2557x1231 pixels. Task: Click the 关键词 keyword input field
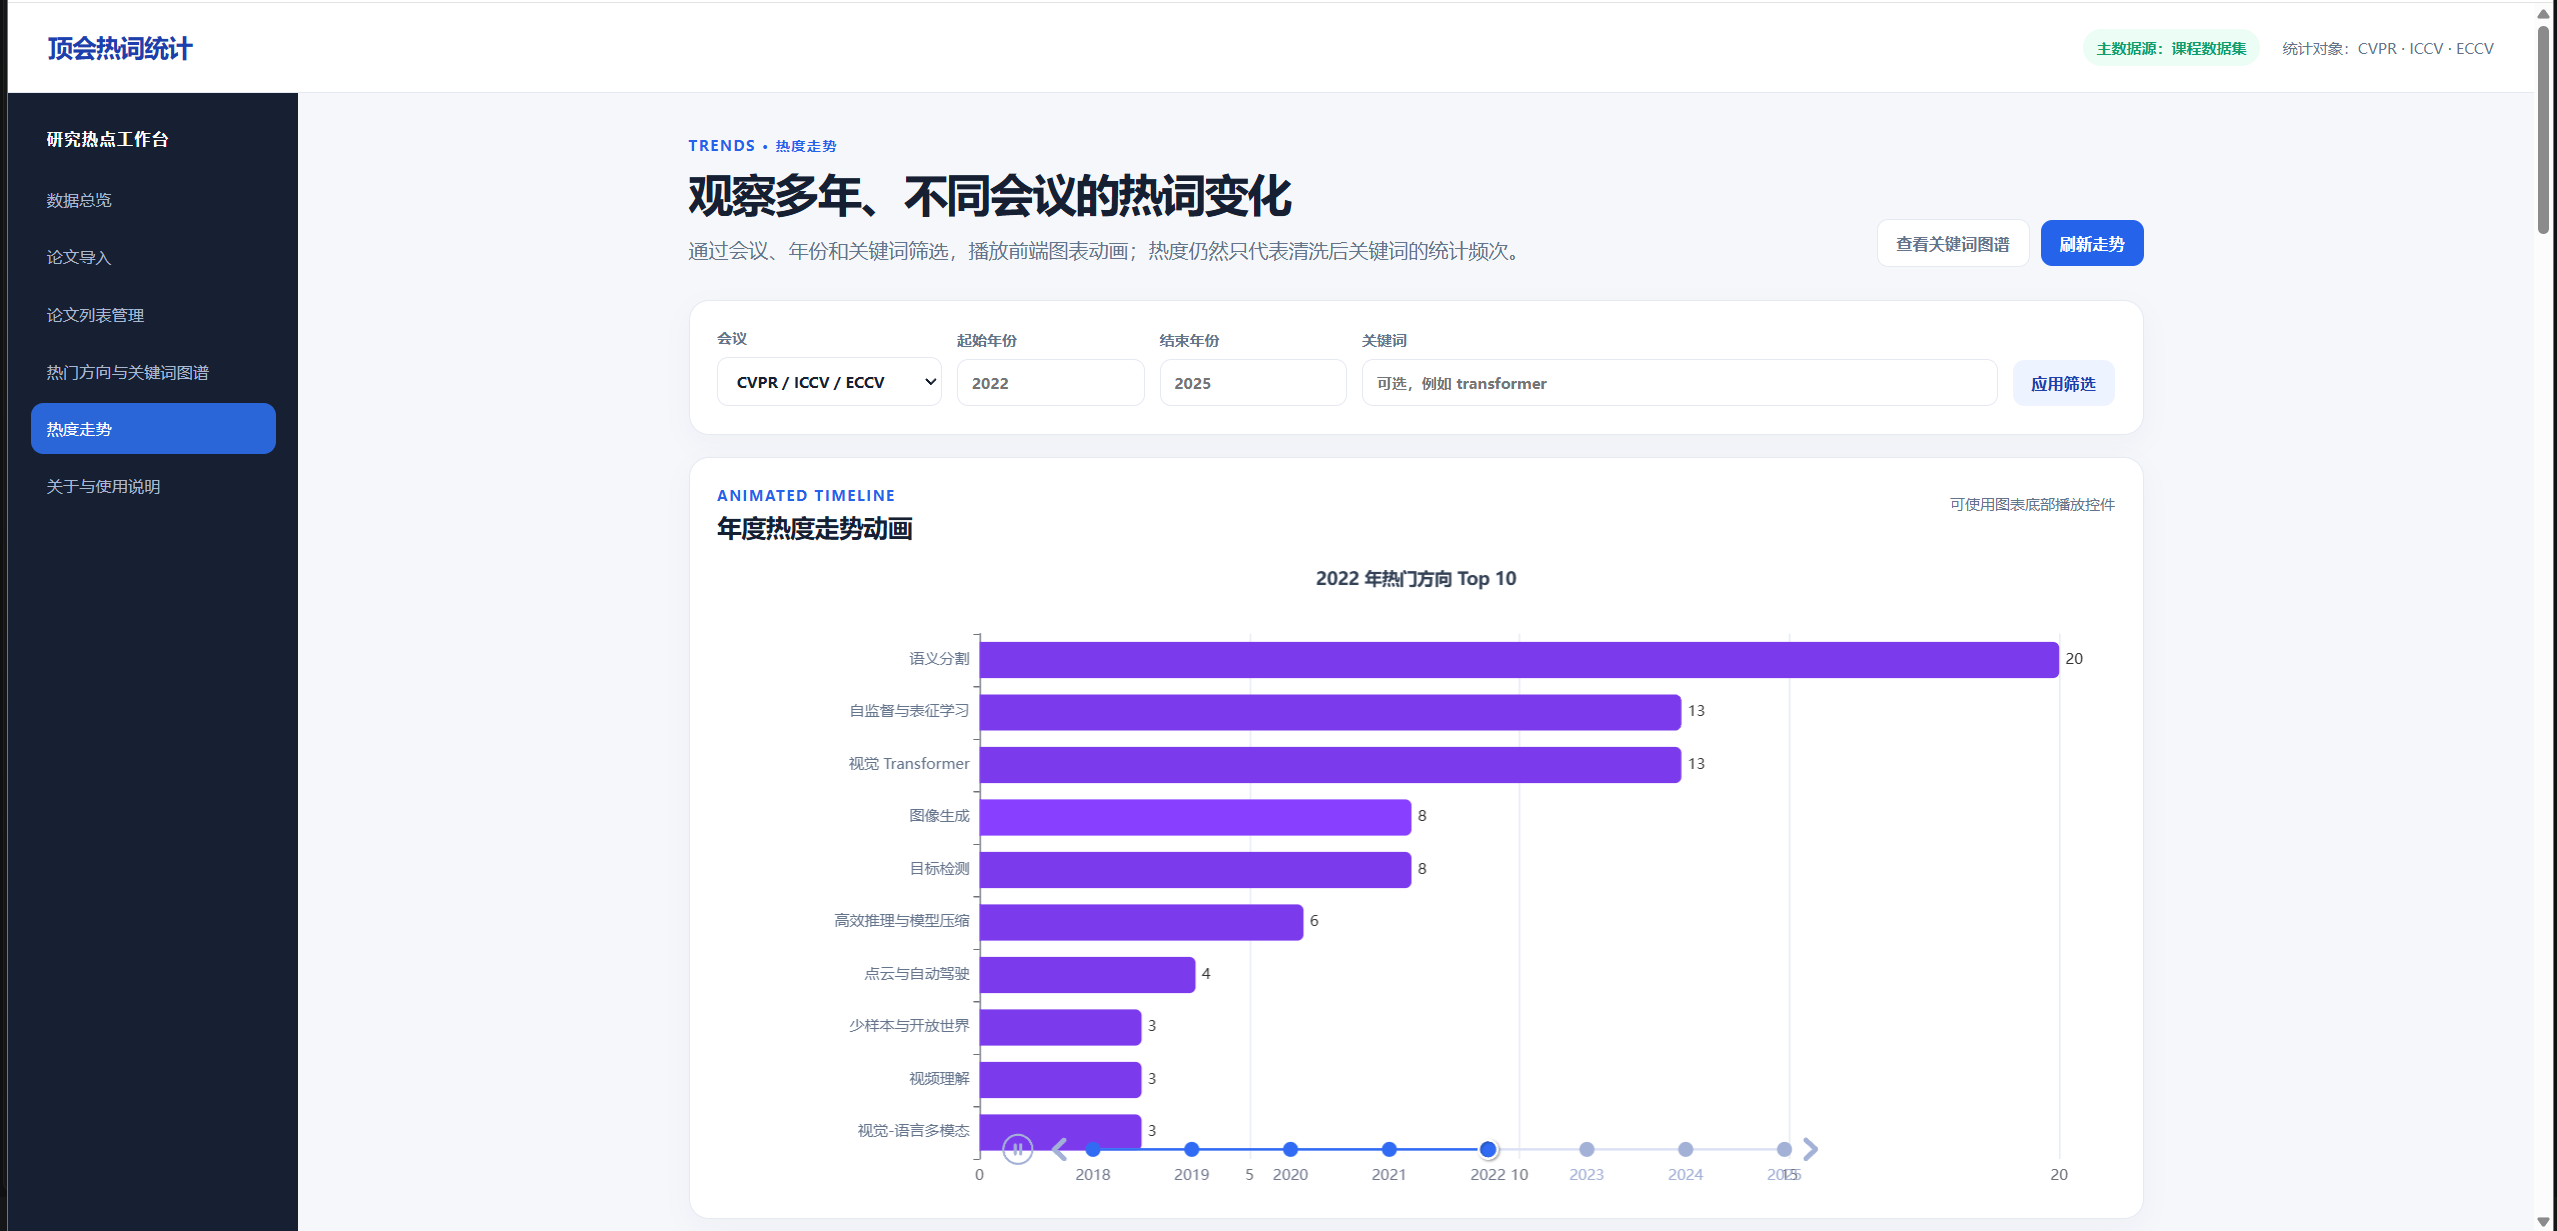point(1679,383)
